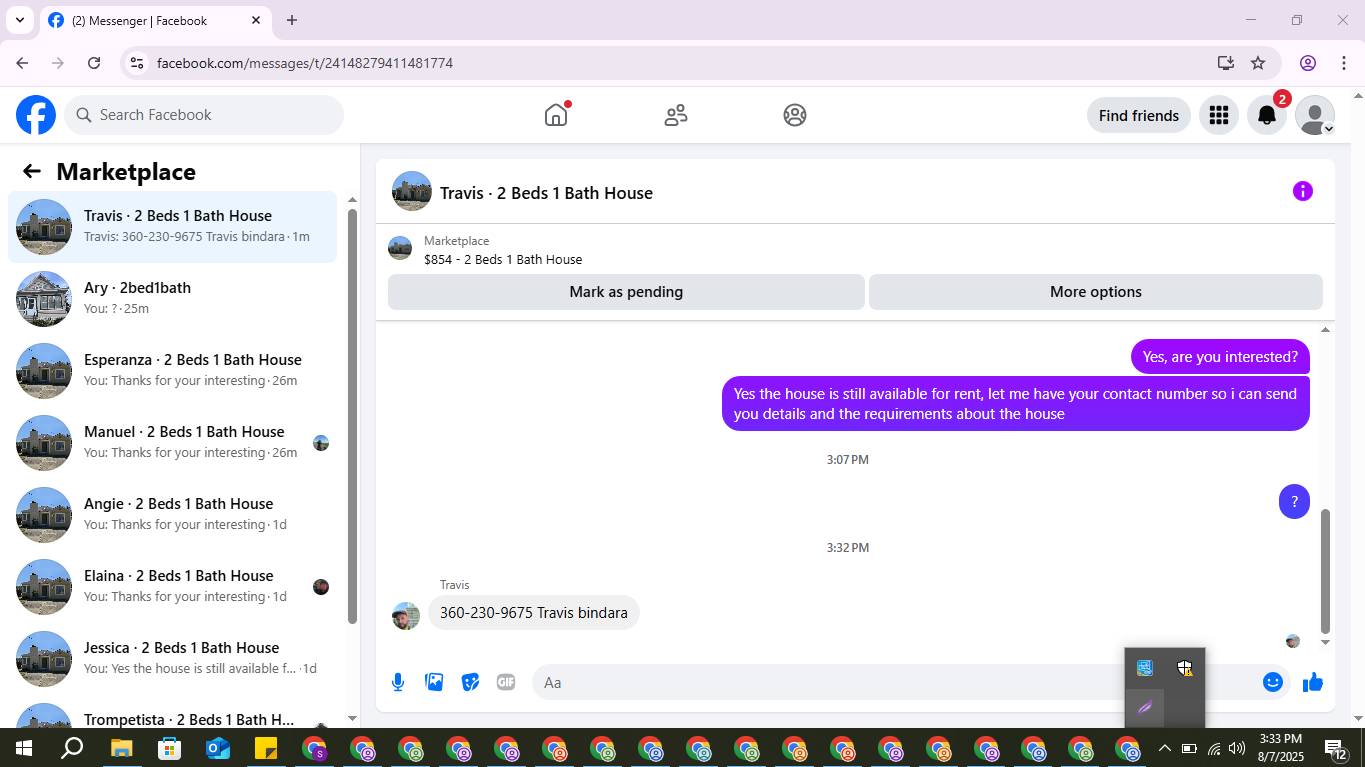Click the chat messages scrollbar thumb
This screenshot has height=767, width=1365.
click(1326, 570)
